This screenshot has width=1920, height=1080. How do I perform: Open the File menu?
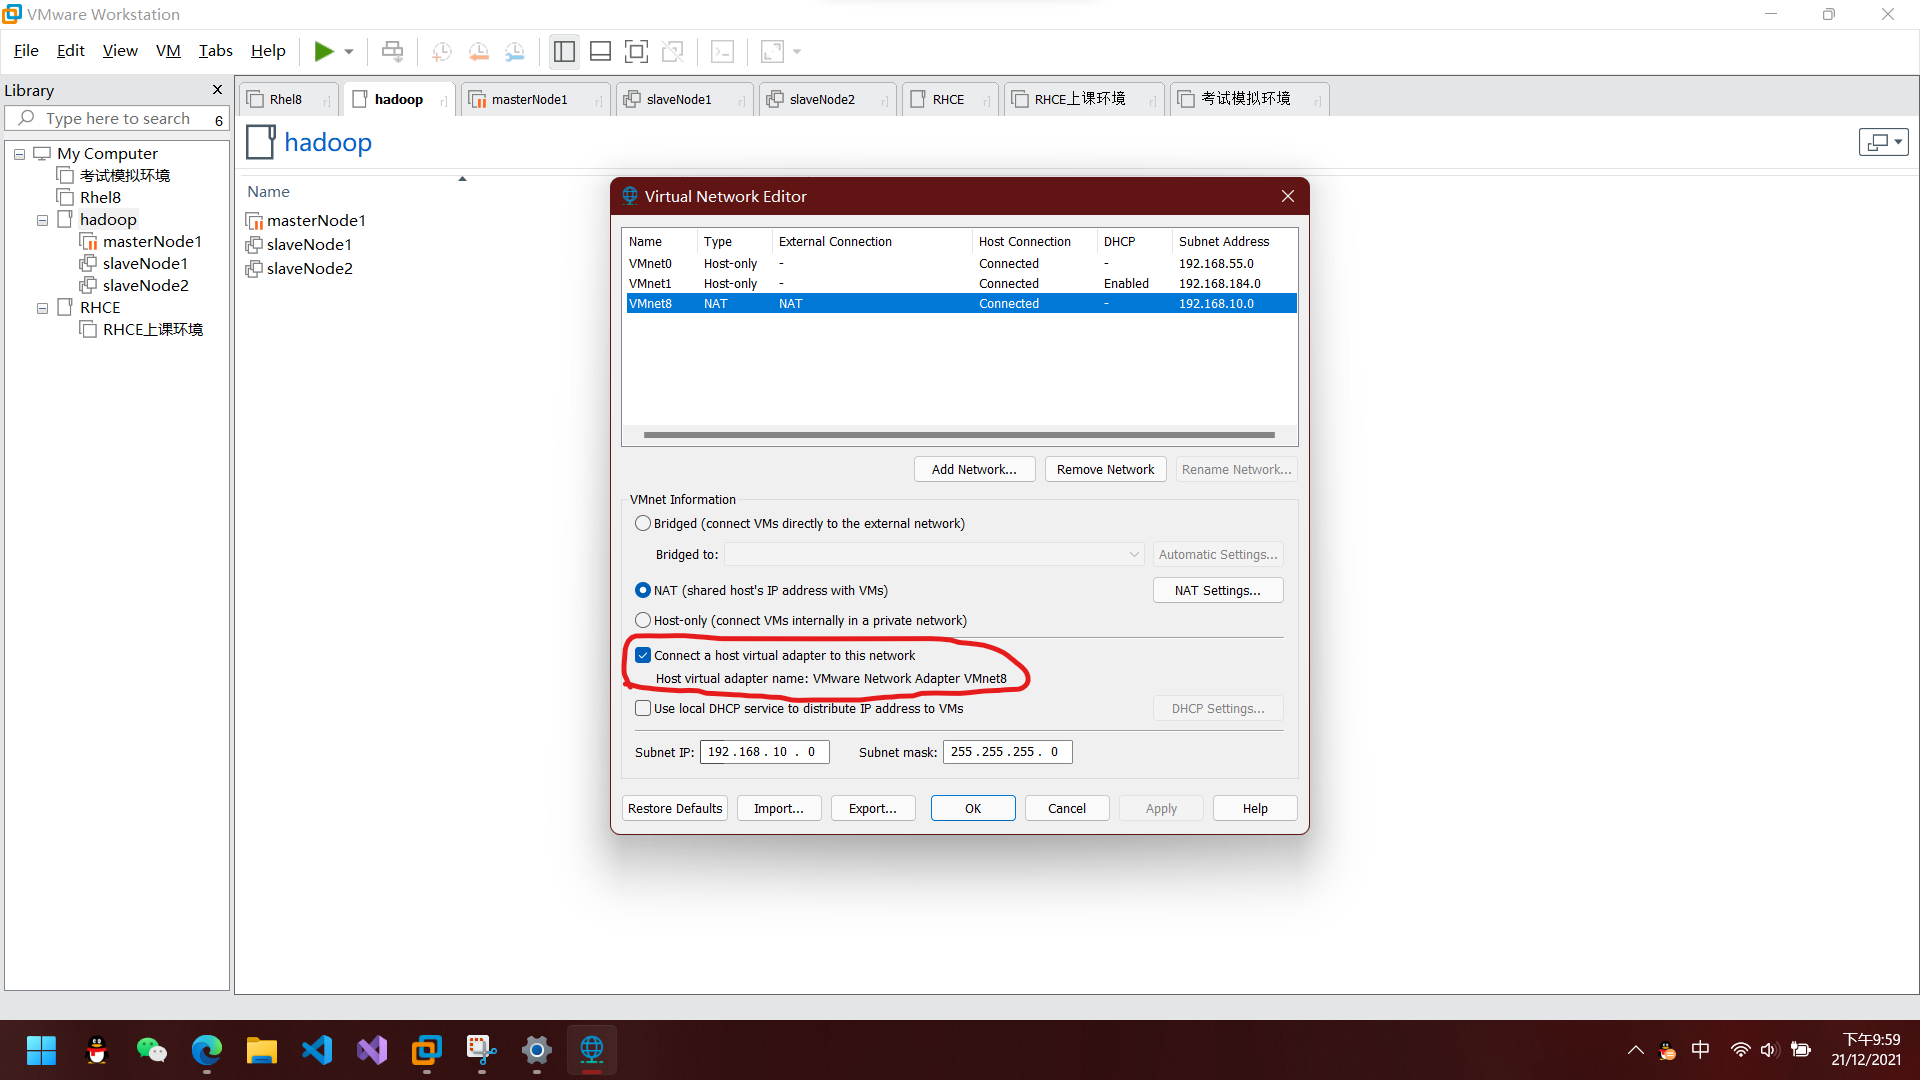(26, 51)
